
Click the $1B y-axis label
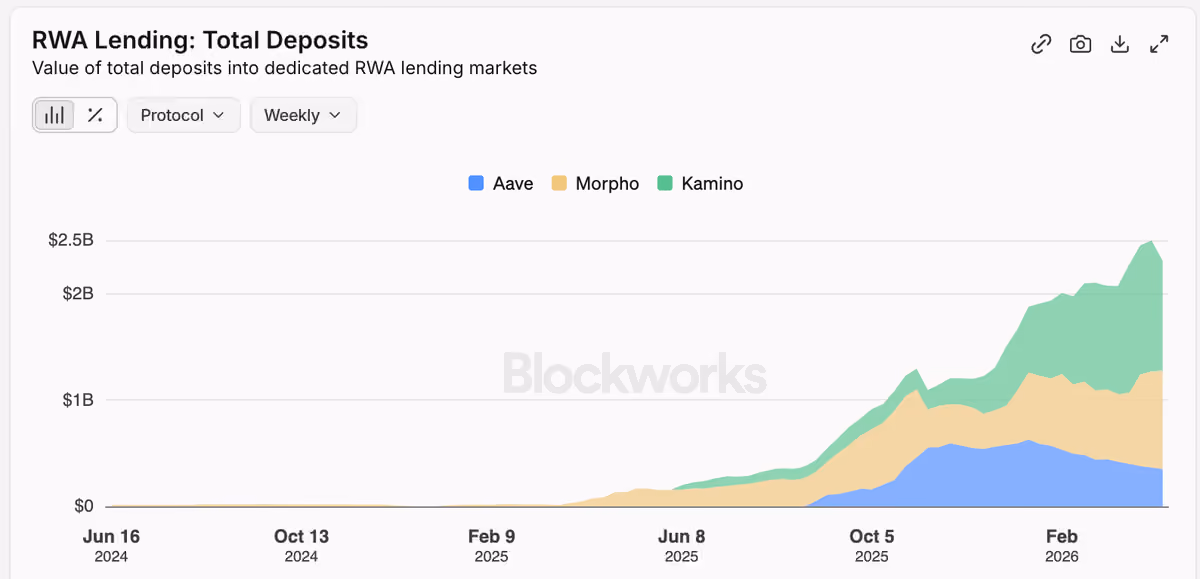(x=77, y=400)
